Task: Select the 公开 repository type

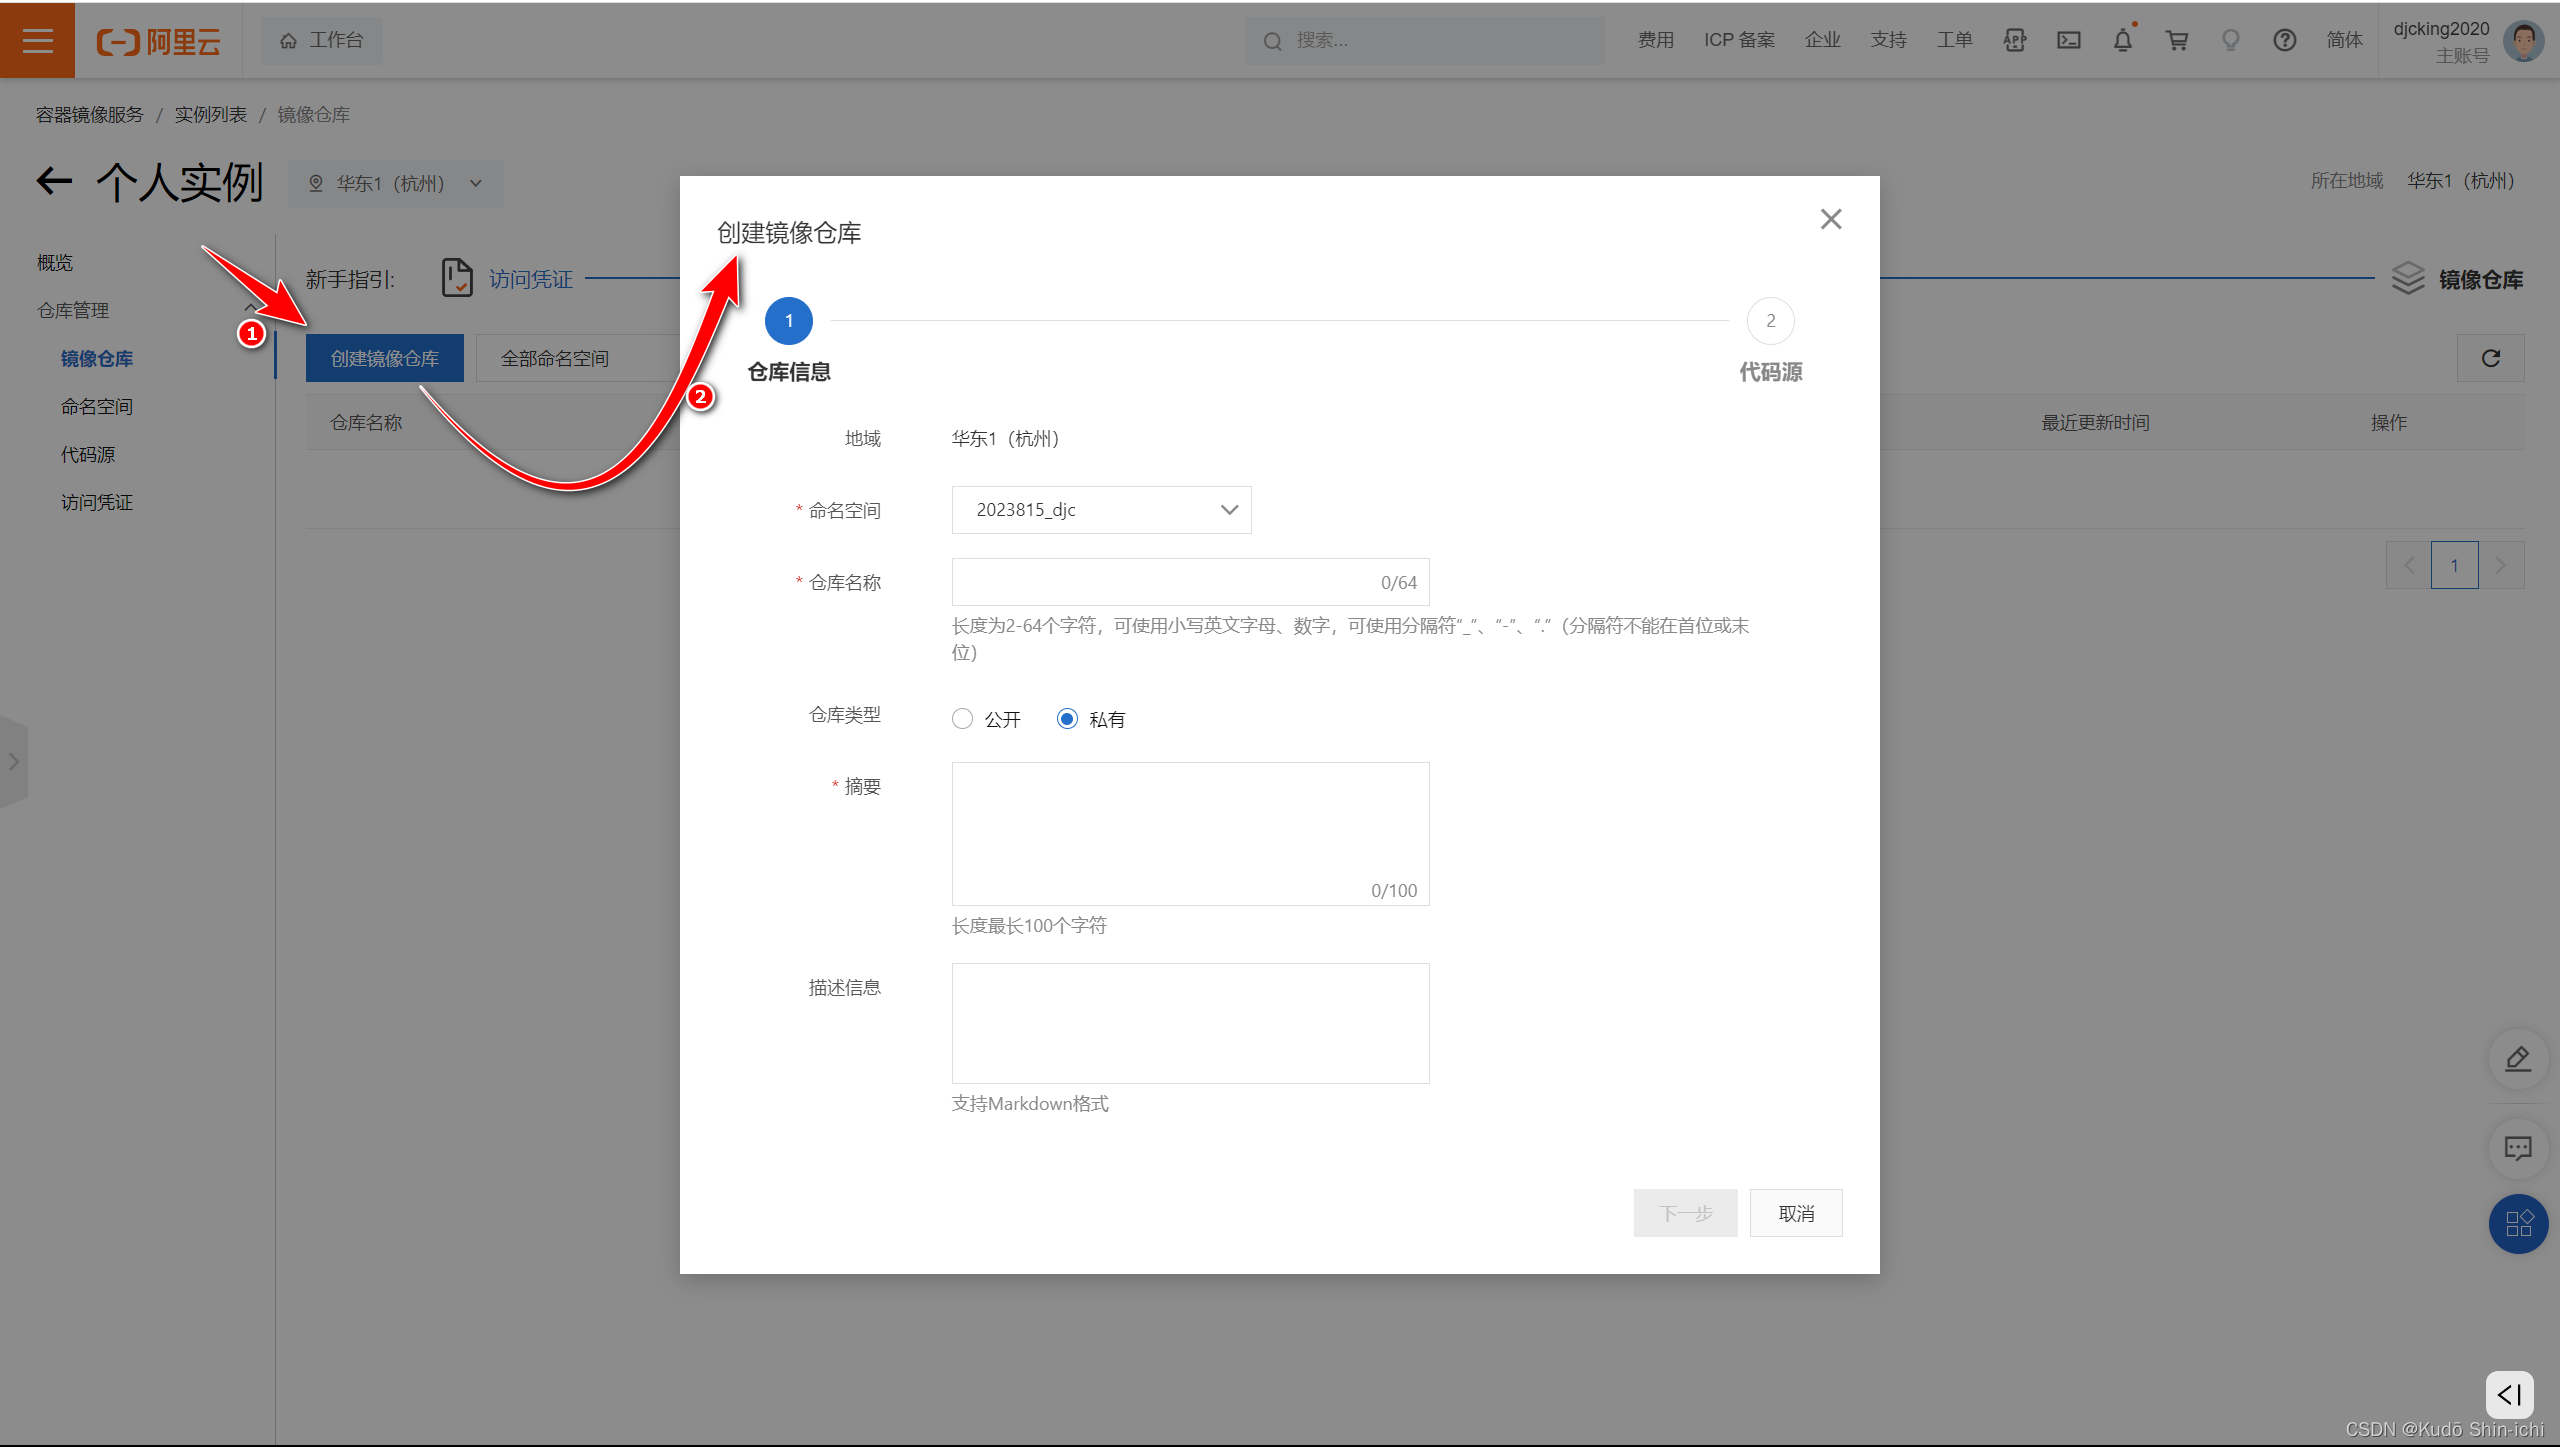Action: tap(962, 719)
